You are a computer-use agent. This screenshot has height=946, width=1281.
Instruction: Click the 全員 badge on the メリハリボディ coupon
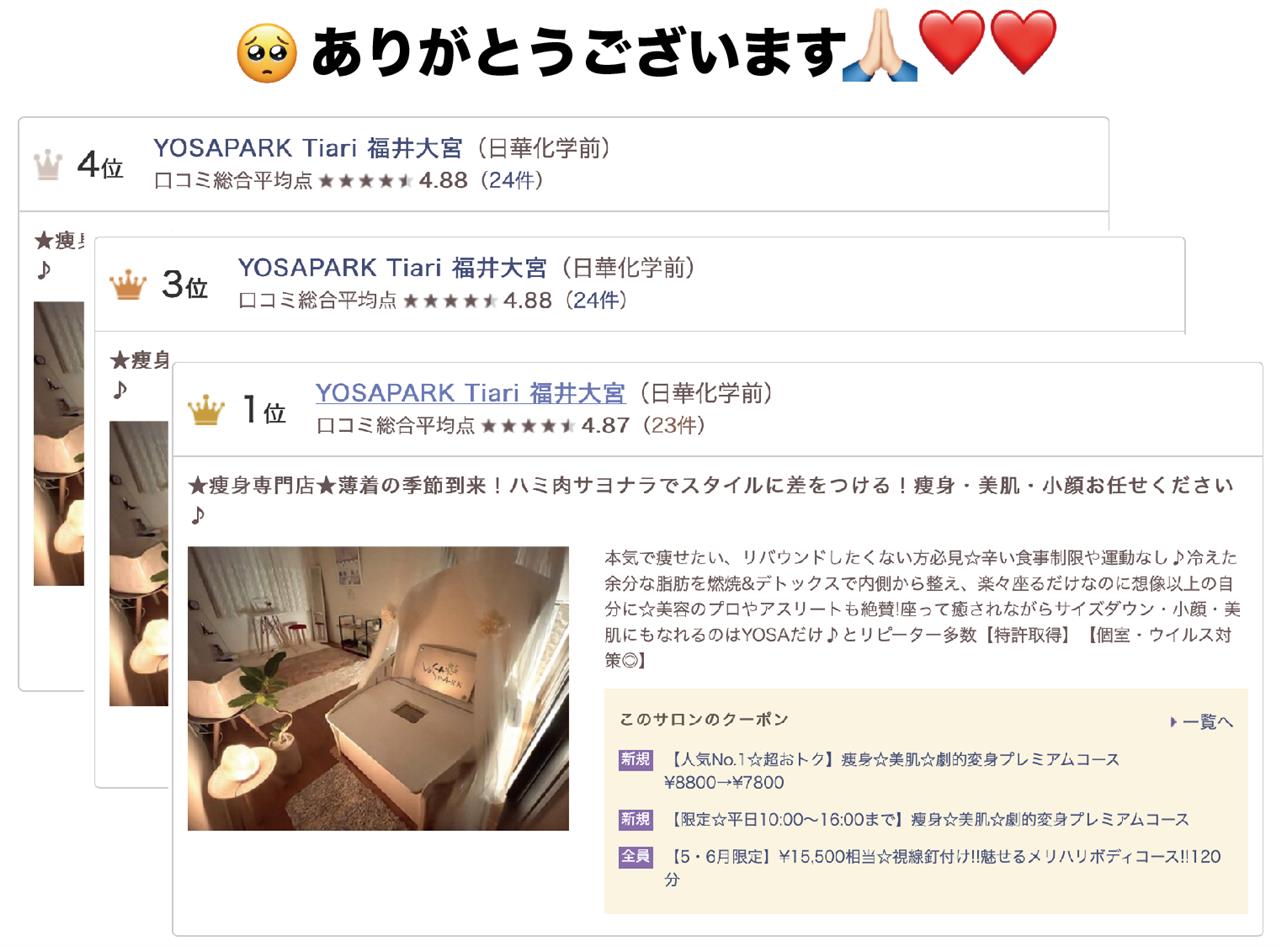point(635,857)
